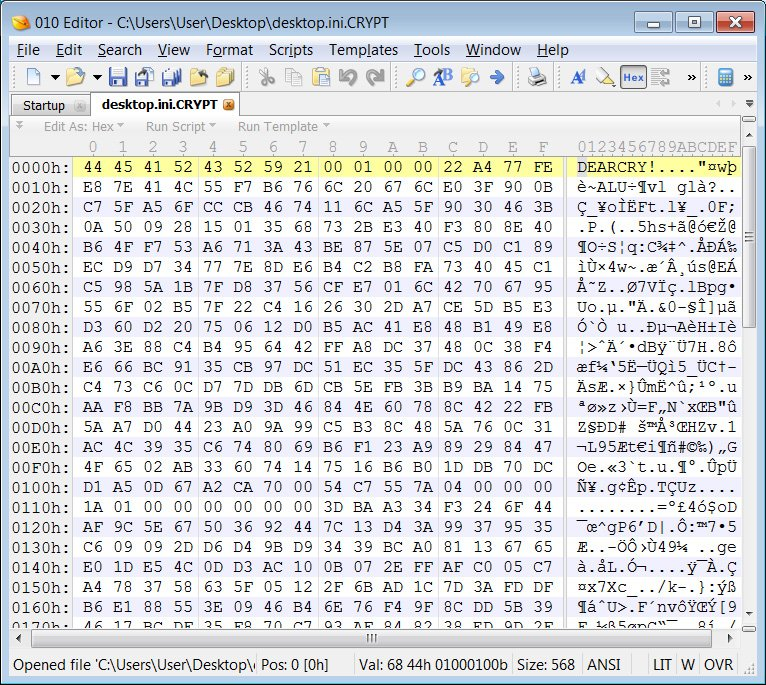Click the Paste clipboard icon

click(320, 77)
